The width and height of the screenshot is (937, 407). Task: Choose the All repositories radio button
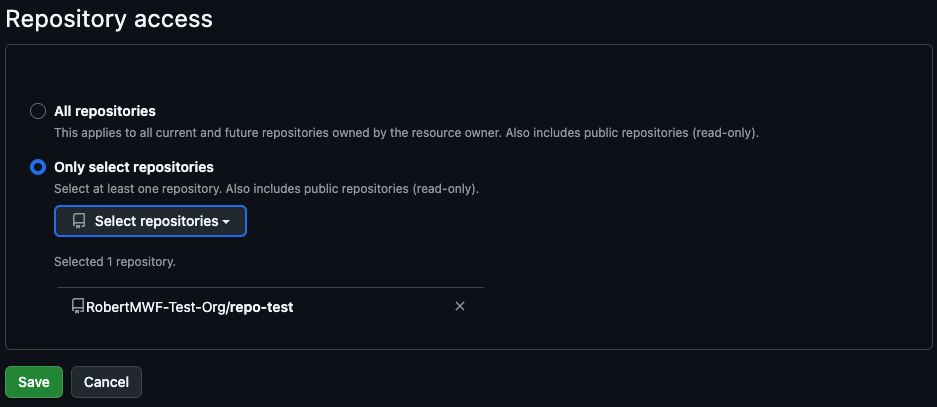[38, 111]
